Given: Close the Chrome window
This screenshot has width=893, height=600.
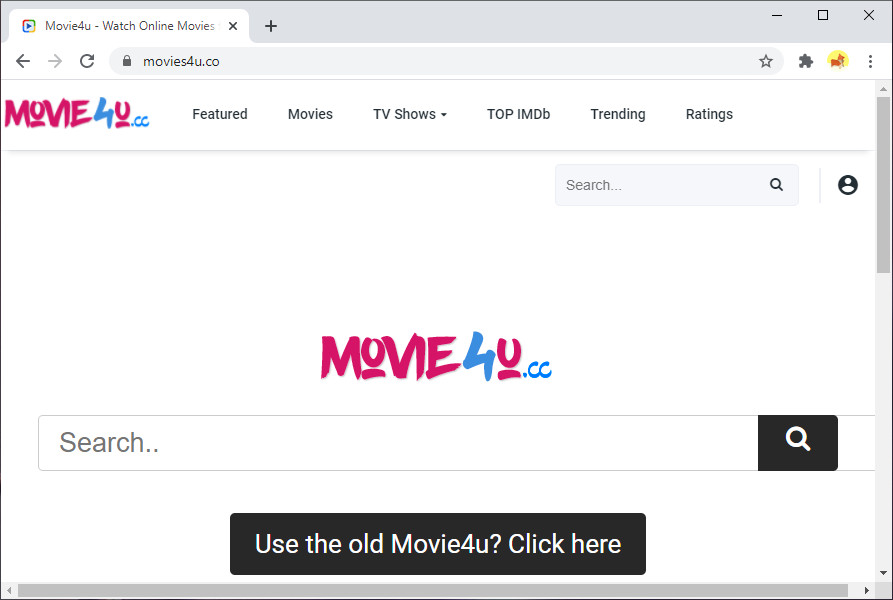Looking at the screenshot, I should [869, 15].
